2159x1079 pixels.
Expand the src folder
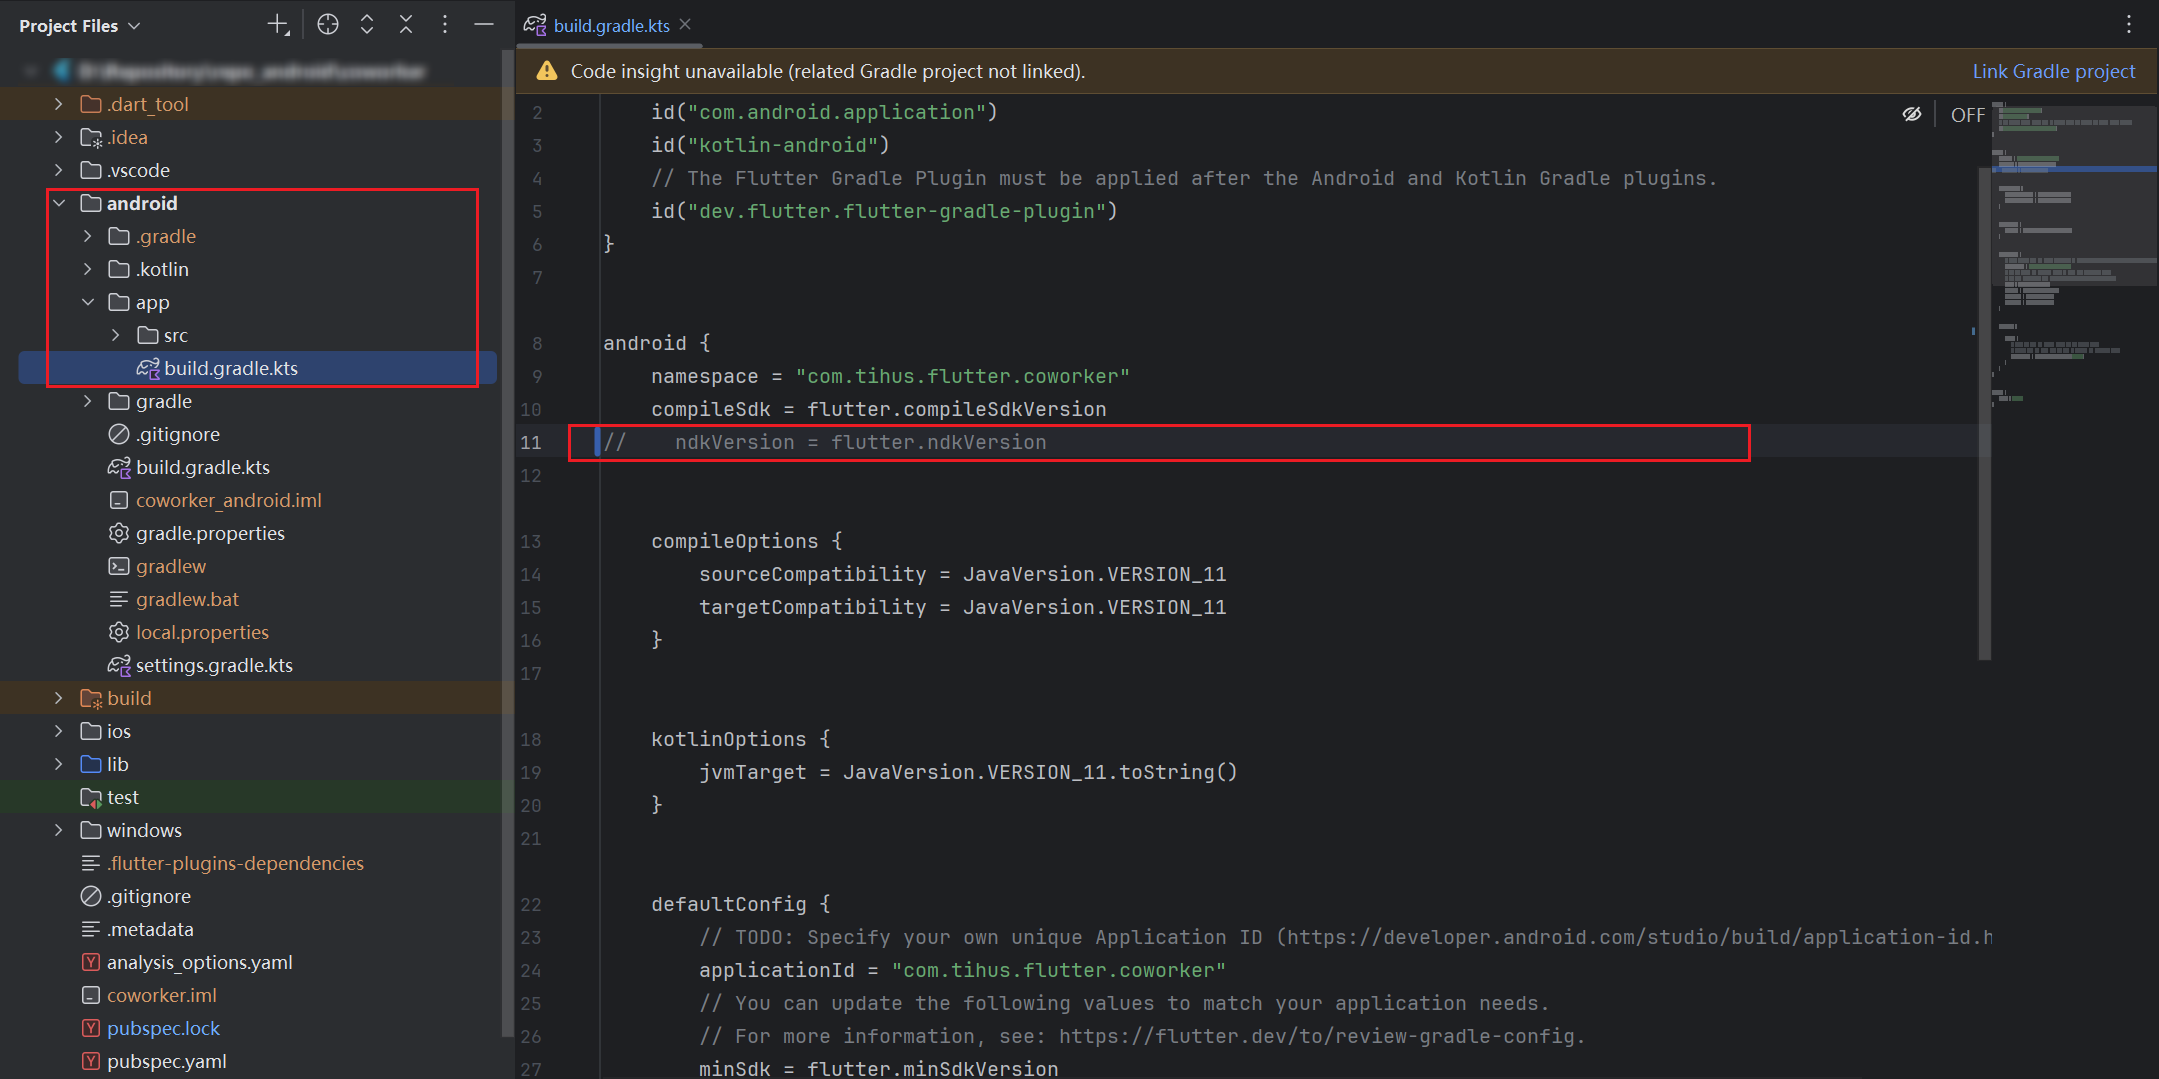116,335
